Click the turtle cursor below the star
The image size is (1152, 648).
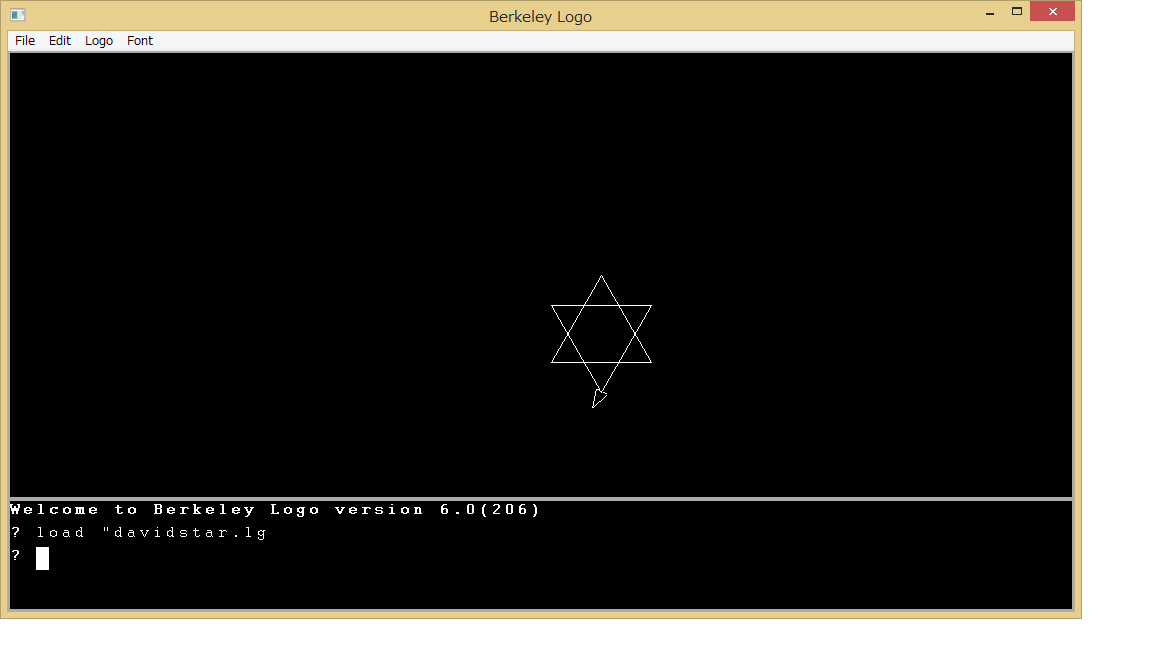(599, 398)
